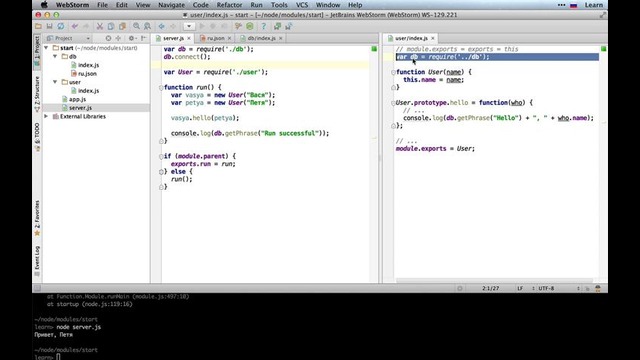Click the Collapse All icon in Project panel
The image size is (640, 360).
(x=118, y=38)
